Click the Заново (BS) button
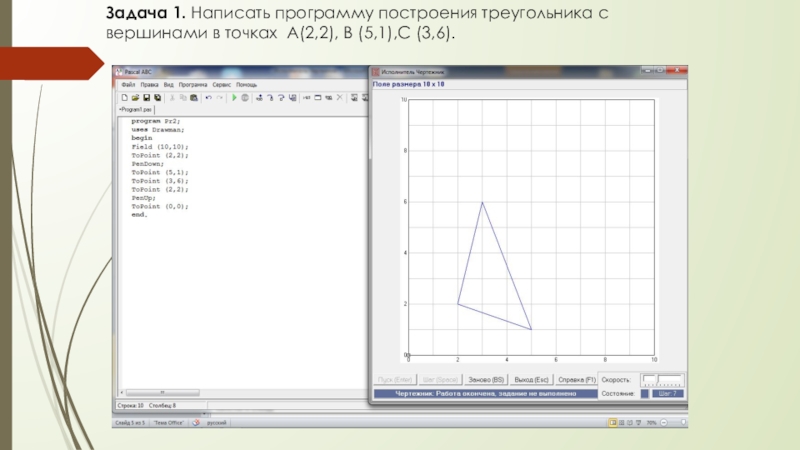Screen dimensions: 800x450 click(486, 380)
